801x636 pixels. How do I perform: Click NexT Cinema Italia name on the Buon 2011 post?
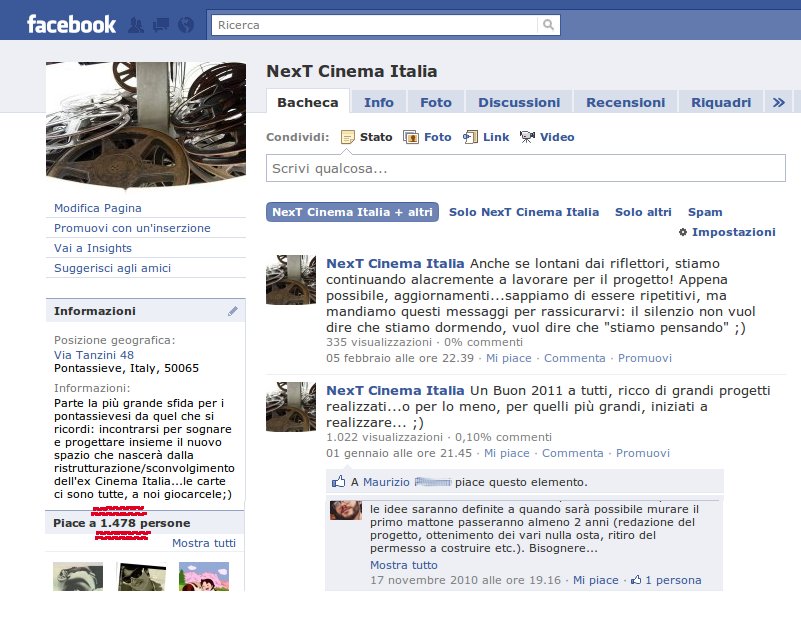click(x=395, y=391)
